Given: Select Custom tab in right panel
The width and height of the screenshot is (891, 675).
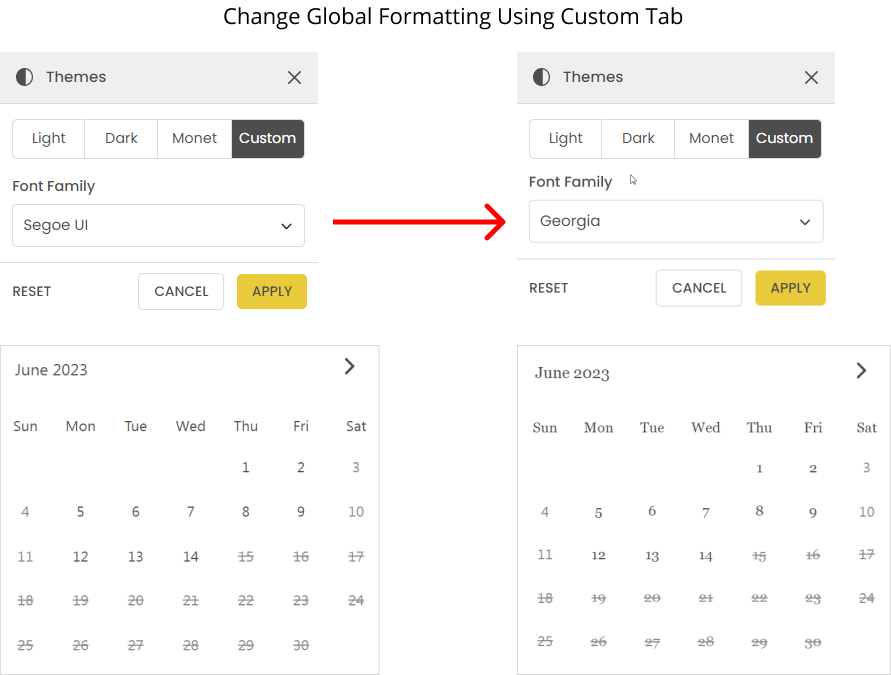Looking at the screenshot, I should [x=784, y=139].
